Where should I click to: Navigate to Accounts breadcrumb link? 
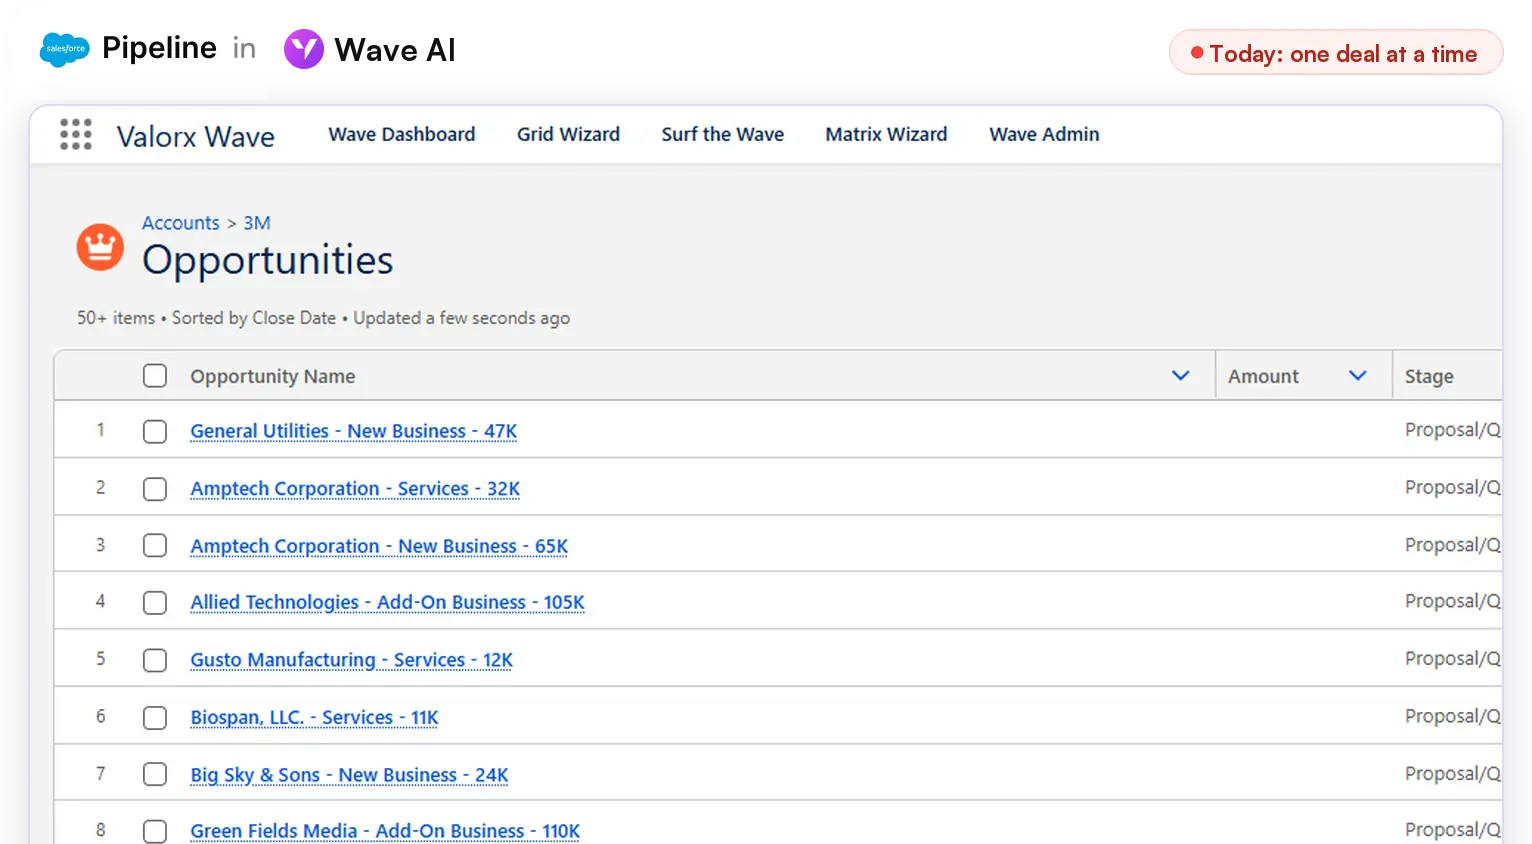pyautogui.click(x=181, y=223)
